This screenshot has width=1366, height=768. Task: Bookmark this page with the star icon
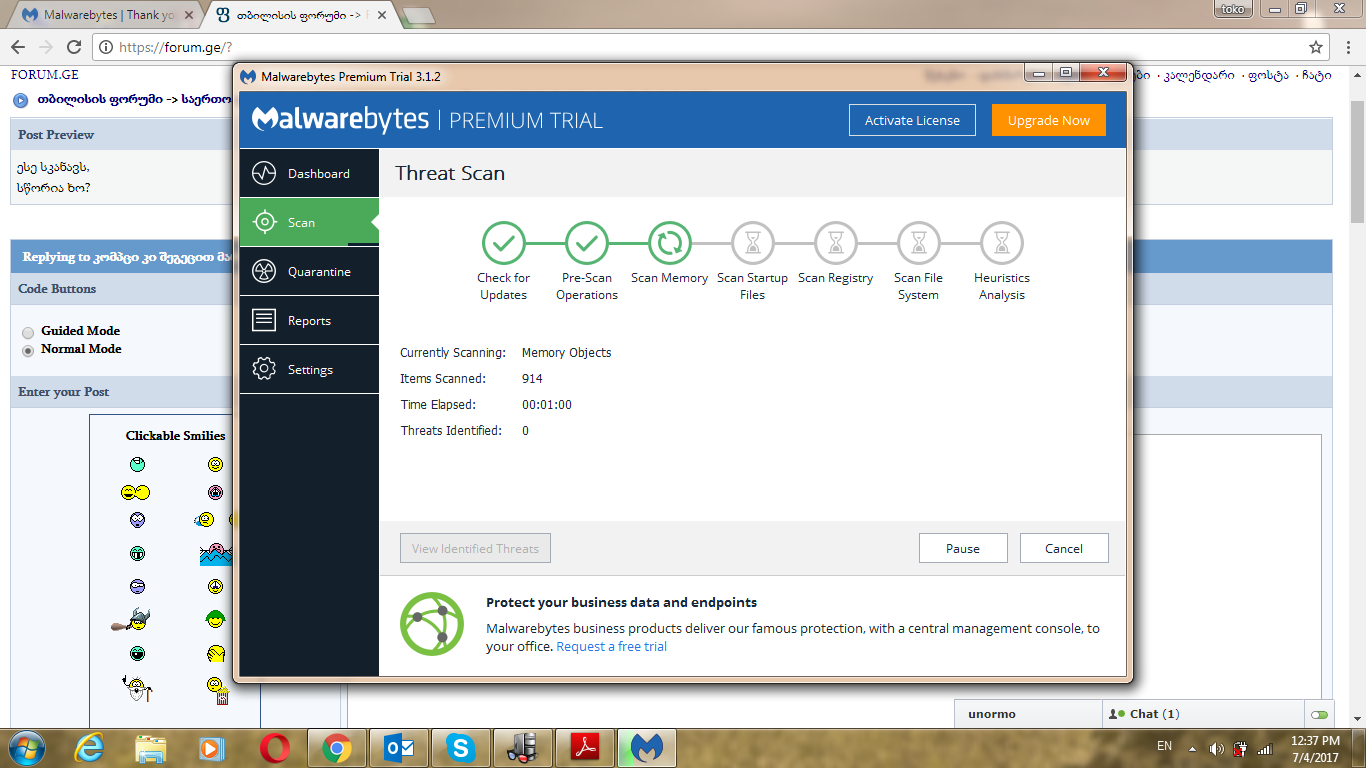tap(1316, 47)
